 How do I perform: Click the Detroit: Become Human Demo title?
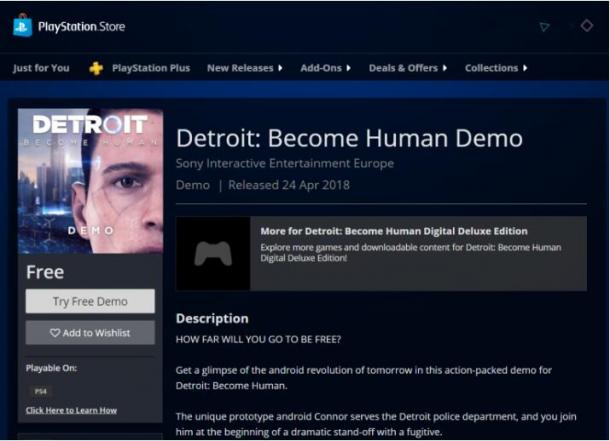pyautogui.click(x=349, y=138)
